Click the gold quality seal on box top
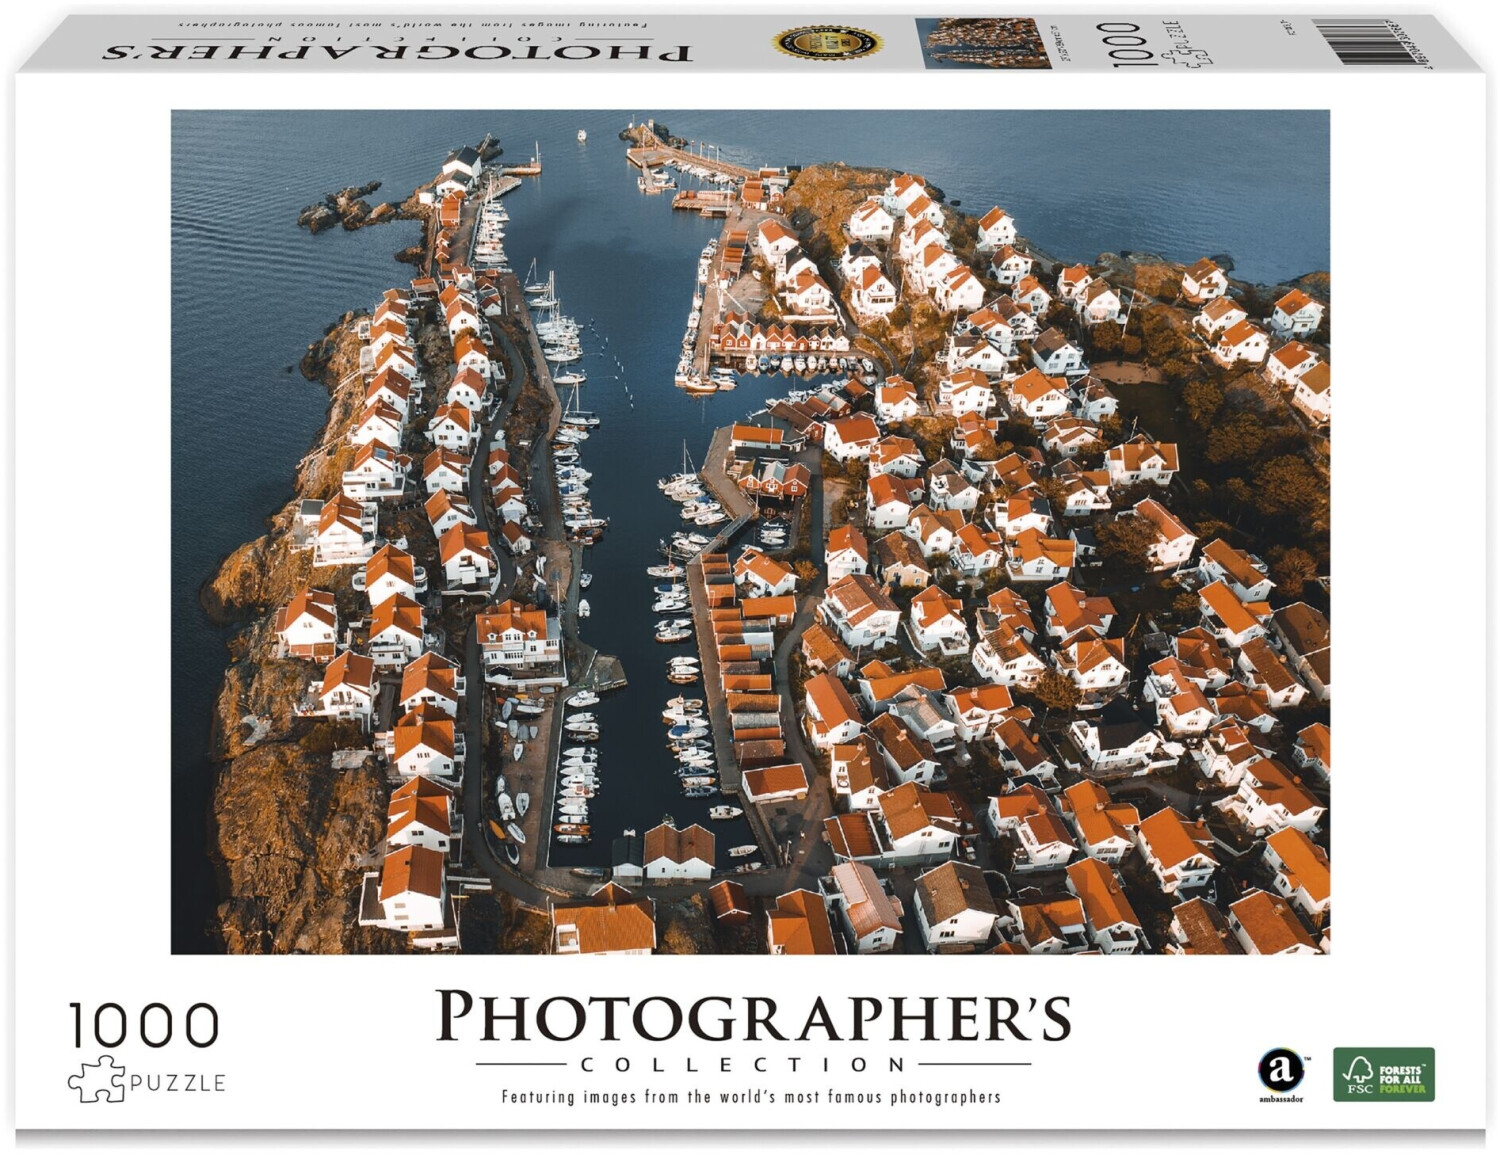1500x1155 pixels. pyautogui.click(x=828, y=42)
